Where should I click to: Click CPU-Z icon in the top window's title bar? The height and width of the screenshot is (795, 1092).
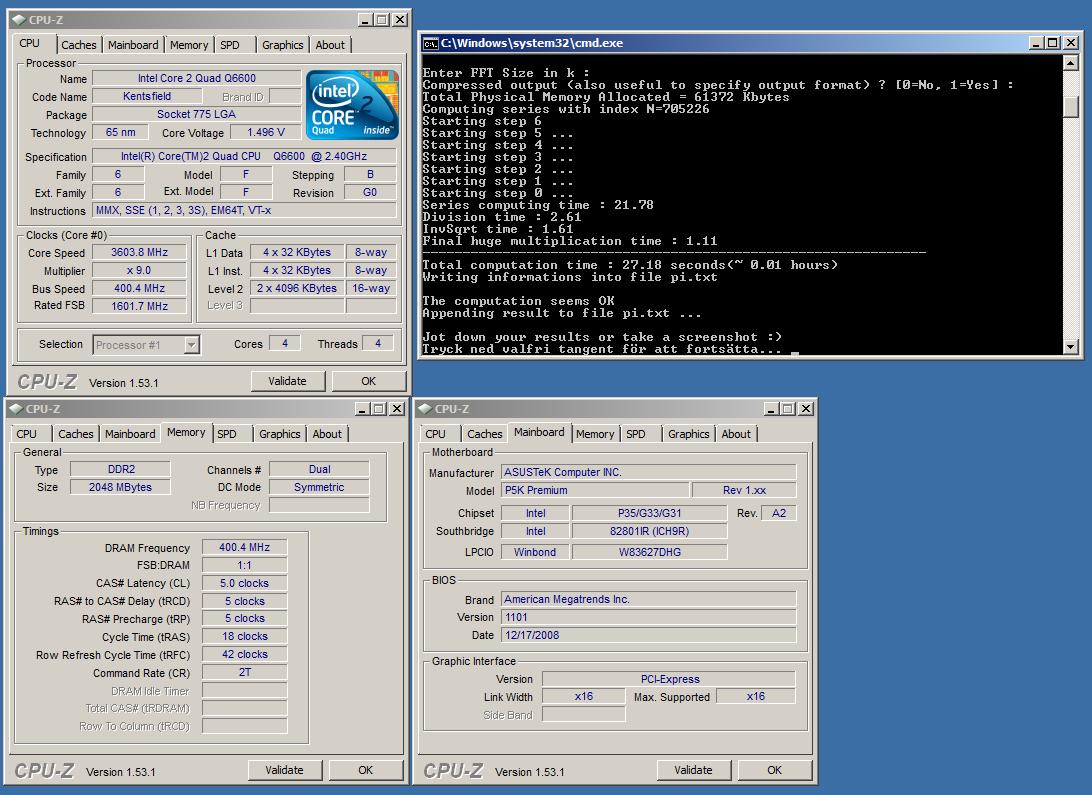coord(20,20)
